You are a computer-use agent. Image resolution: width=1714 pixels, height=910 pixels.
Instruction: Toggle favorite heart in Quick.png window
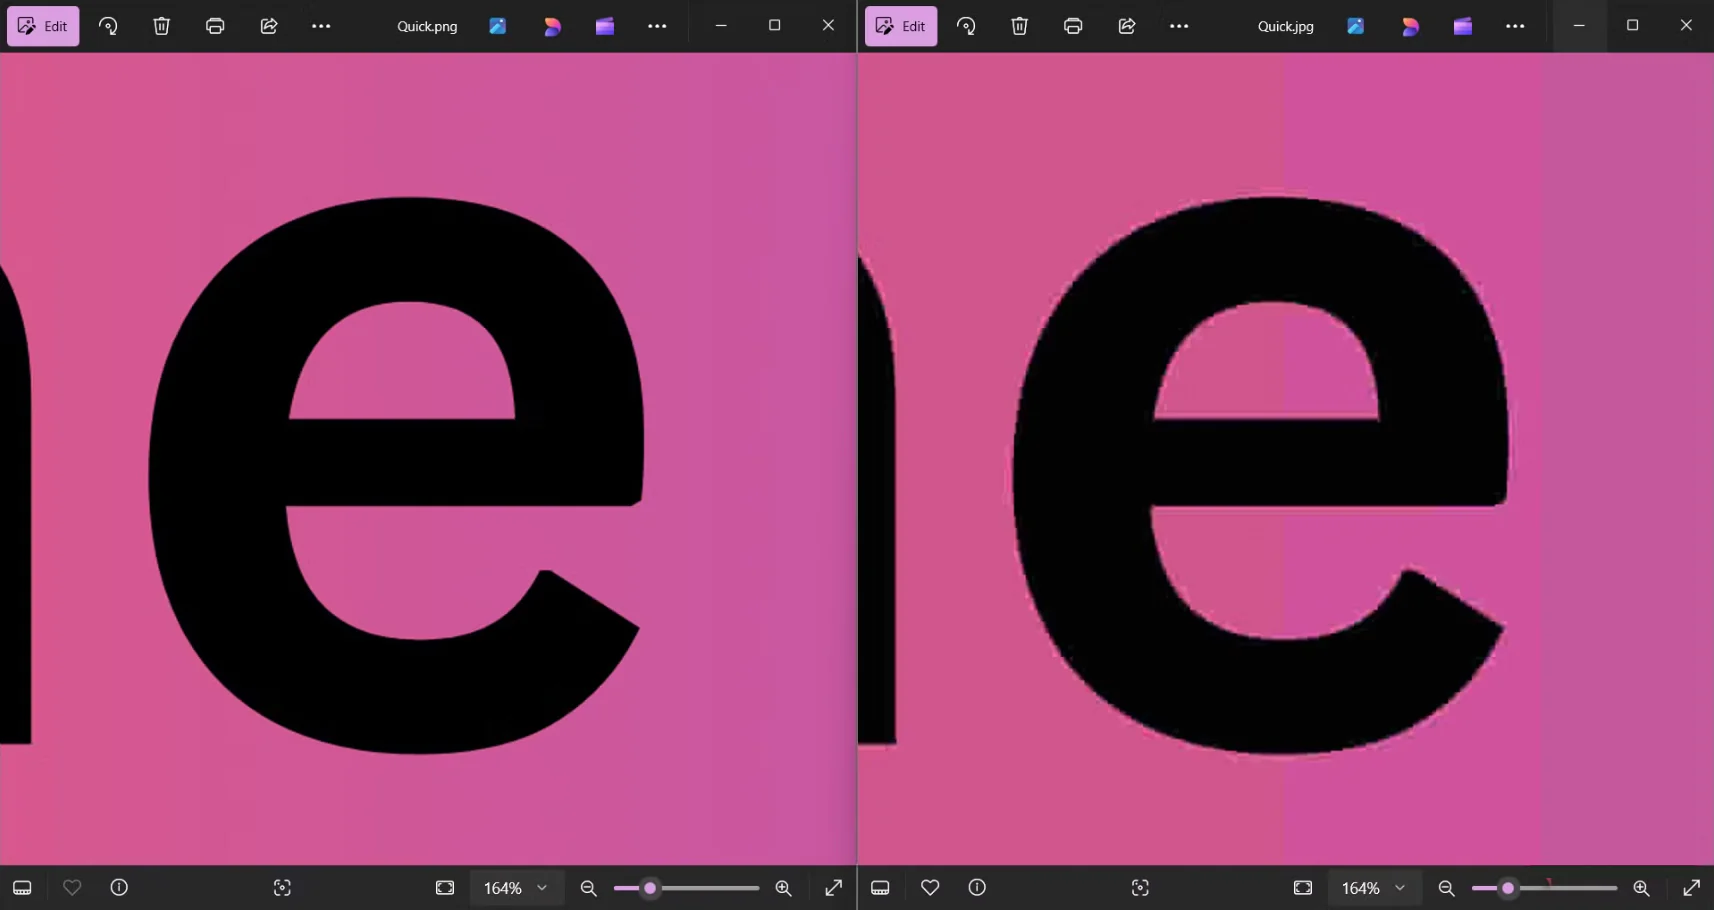(72, 887)
